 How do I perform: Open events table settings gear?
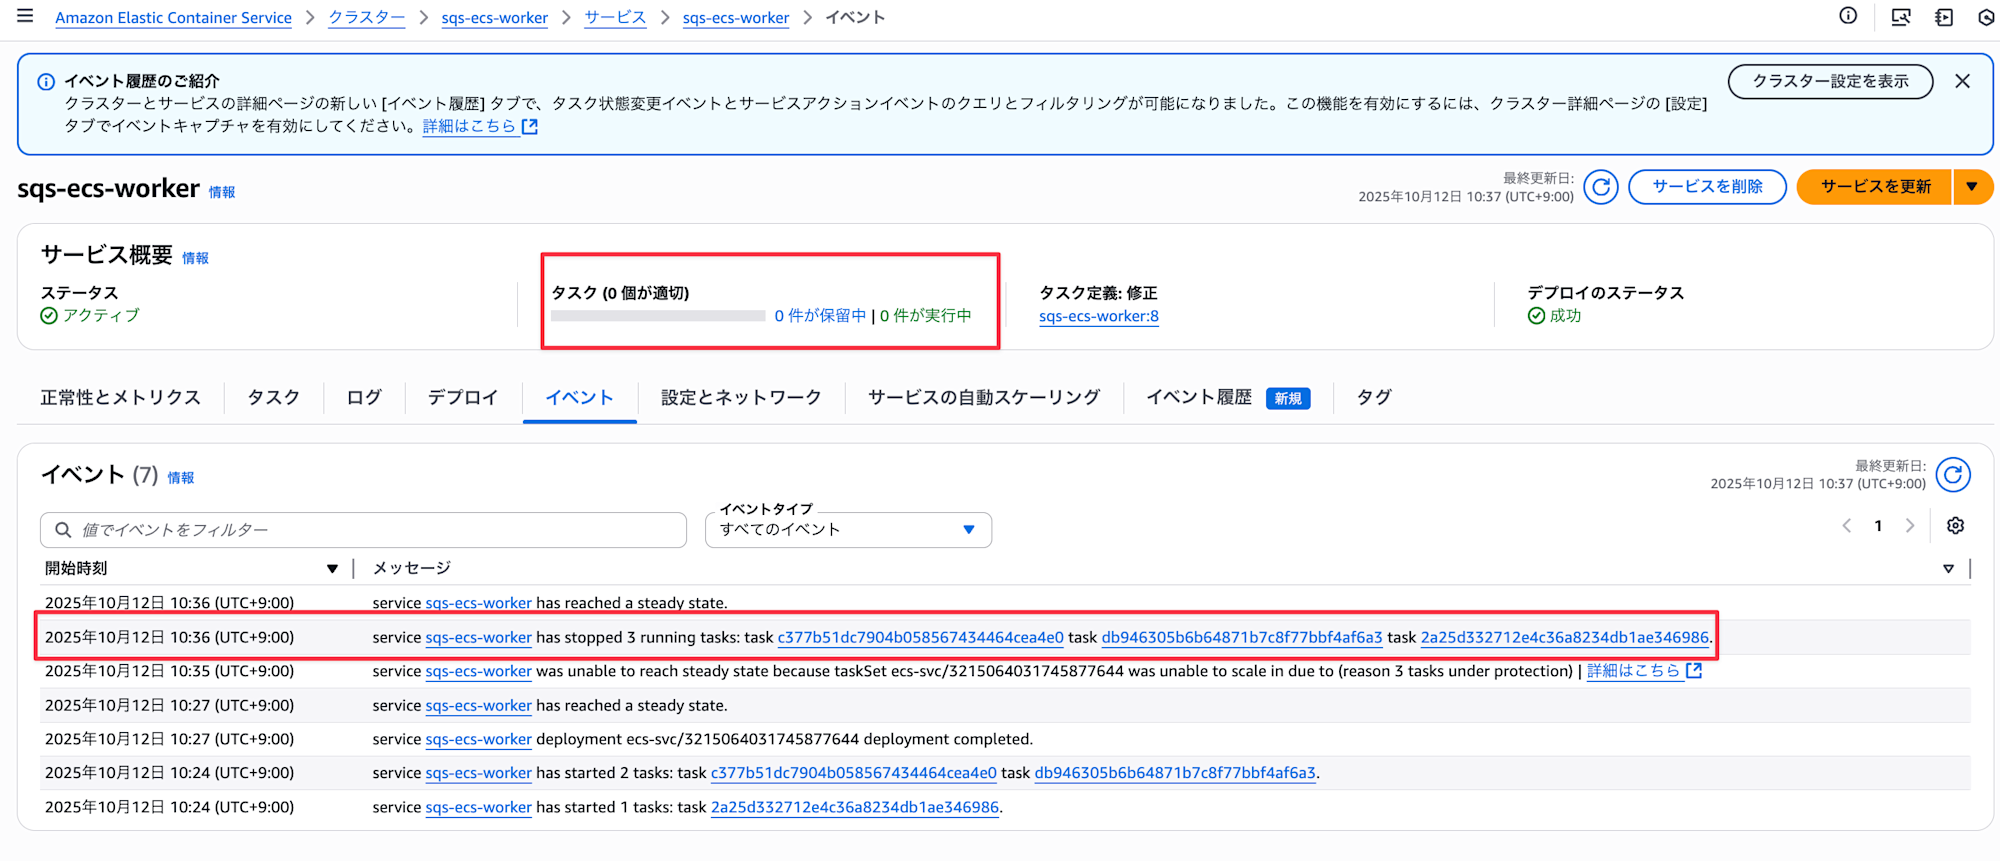1955,526
